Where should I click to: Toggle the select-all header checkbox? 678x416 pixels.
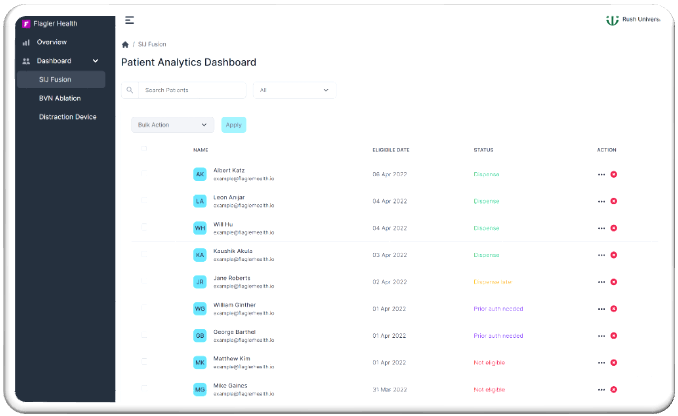click(x=144, y=149)
